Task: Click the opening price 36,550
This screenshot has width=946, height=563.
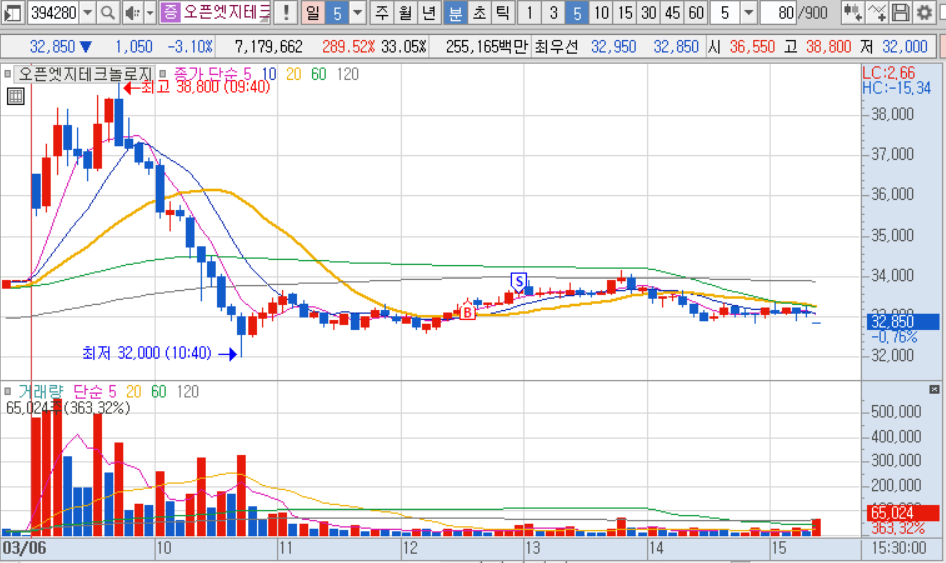Action: (752, 46)
